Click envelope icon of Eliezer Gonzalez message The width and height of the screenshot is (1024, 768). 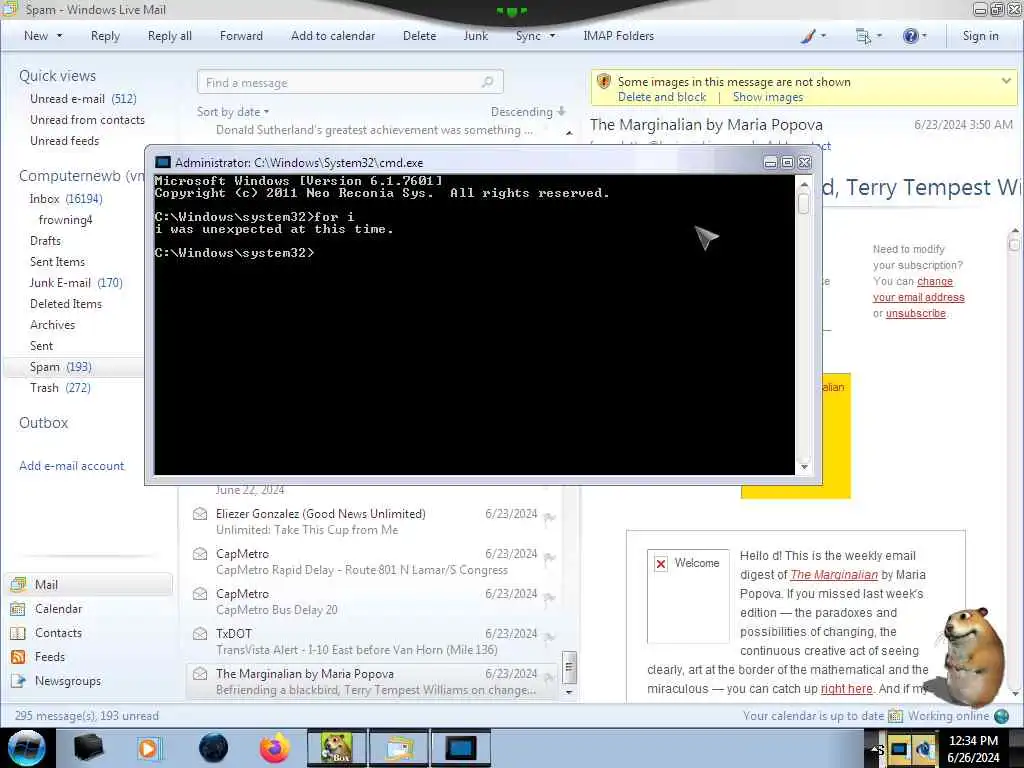click(x=200, y=514)
